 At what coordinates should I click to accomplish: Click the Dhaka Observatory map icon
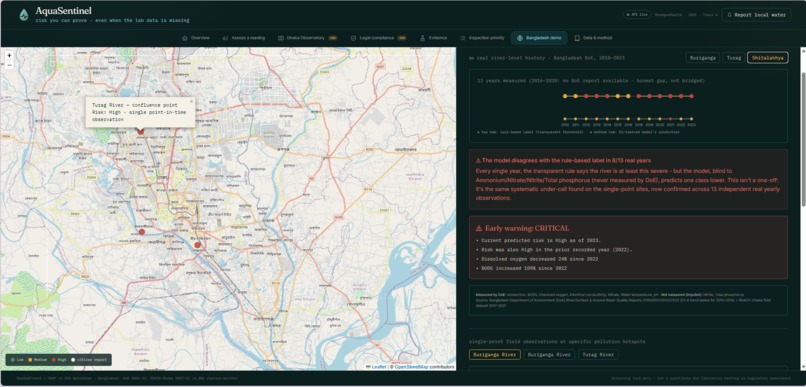pos(281,38)
